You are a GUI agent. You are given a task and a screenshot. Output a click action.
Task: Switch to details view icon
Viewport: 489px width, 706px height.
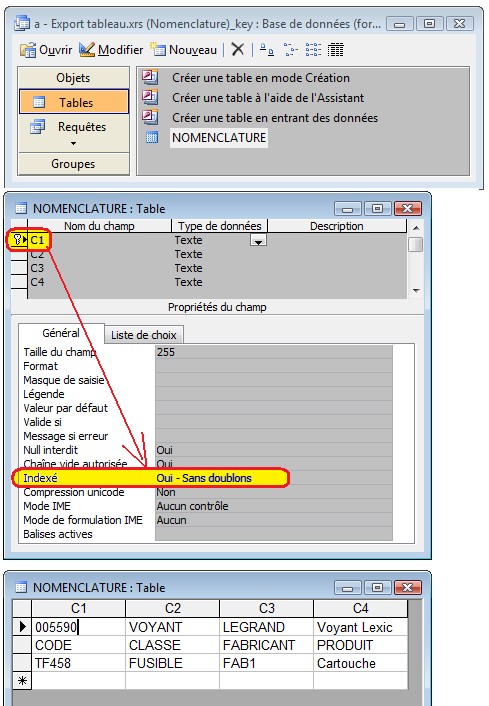click(x=335, y=50)
